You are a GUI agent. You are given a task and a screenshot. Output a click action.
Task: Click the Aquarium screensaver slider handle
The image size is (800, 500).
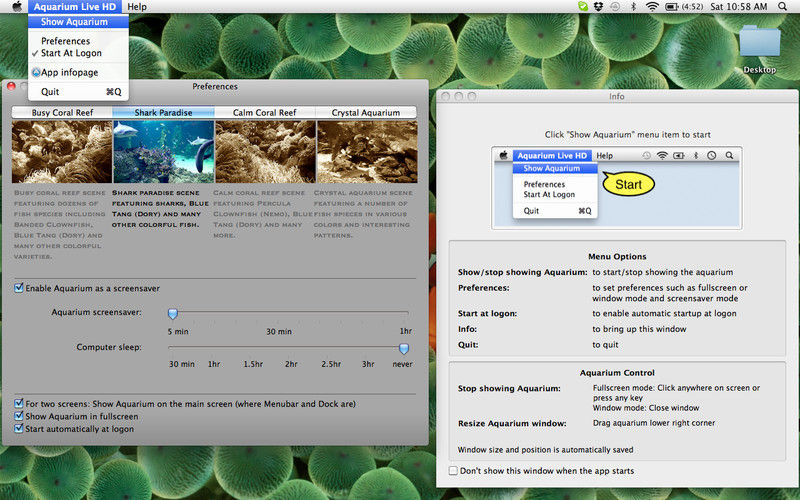(173, 313)
